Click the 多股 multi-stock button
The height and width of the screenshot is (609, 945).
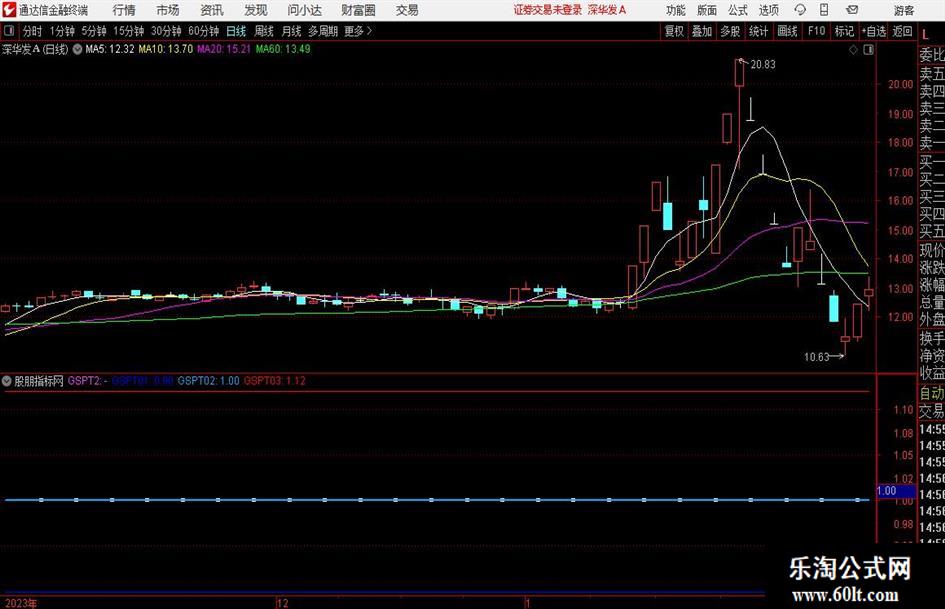(x=730, y=31)
